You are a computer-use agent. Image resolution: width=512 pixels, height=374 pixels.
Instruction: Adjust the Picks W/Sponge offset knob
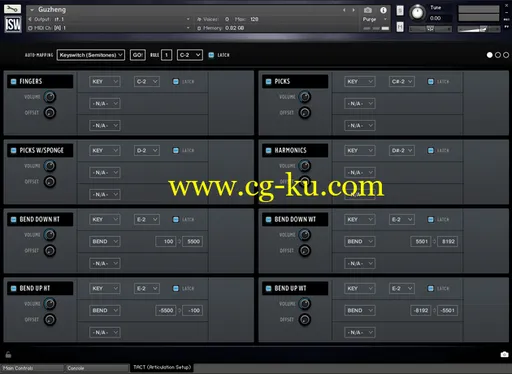point(50,182)
